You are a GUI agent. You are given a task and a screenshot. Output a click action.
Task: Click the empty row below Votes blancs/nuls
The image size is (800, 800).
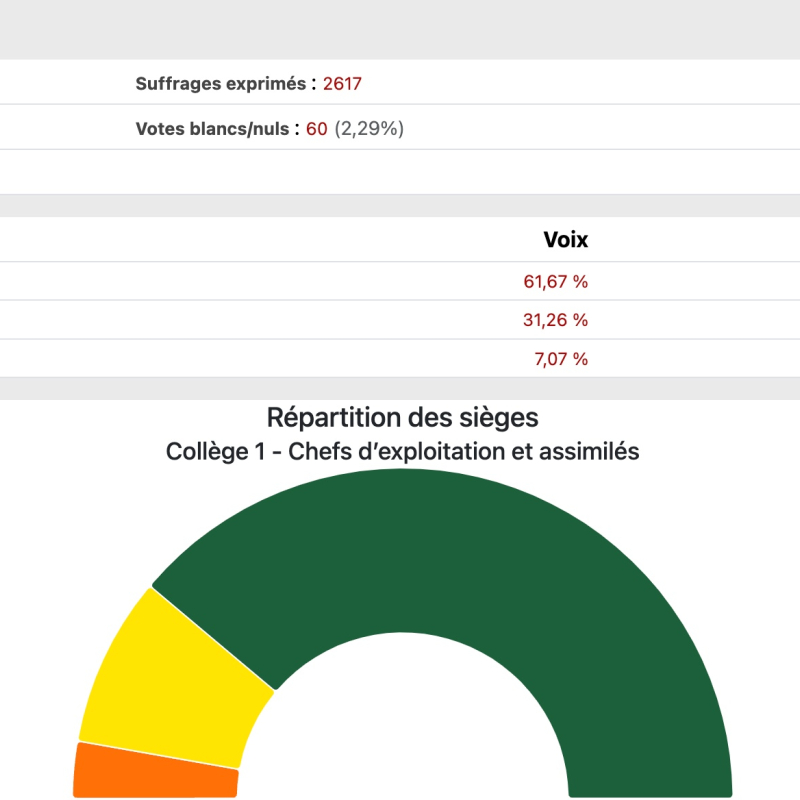(x=400, y=172)
